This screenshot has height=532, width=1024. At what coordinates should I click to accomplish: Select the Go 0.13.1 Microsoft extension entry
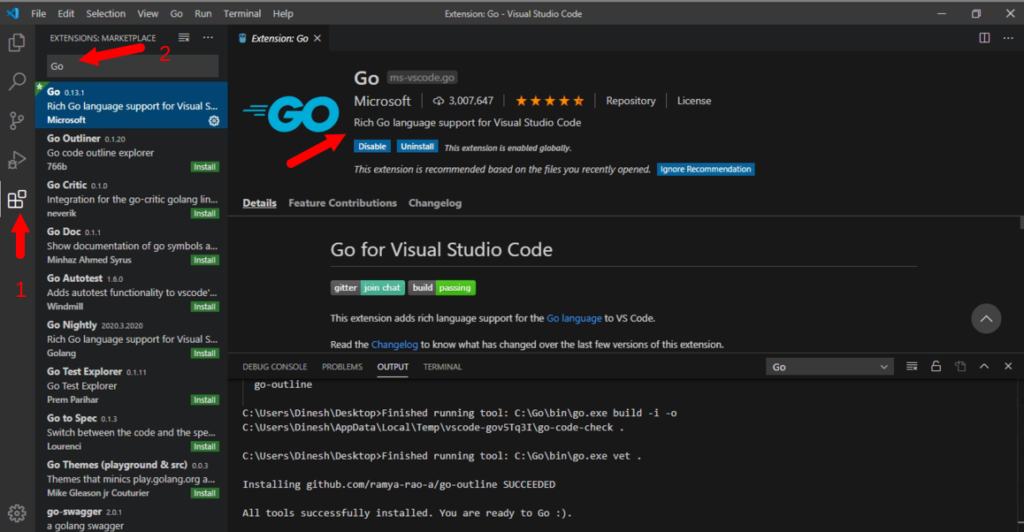[131, 105]
